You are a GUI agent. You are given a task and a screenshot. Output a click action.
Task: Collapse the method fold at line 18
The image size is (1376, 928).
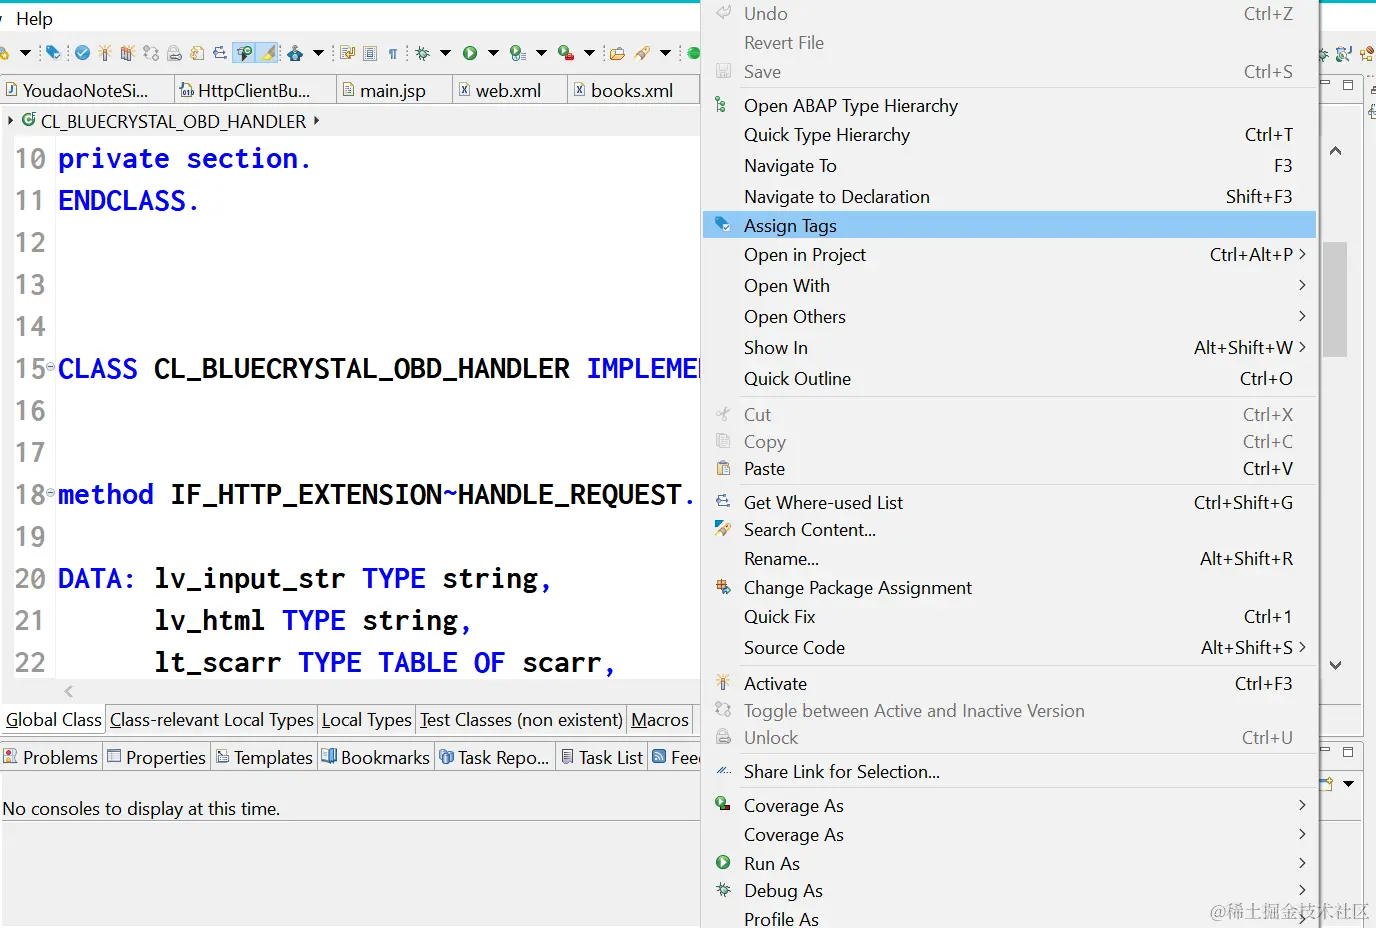click(51, 493)
